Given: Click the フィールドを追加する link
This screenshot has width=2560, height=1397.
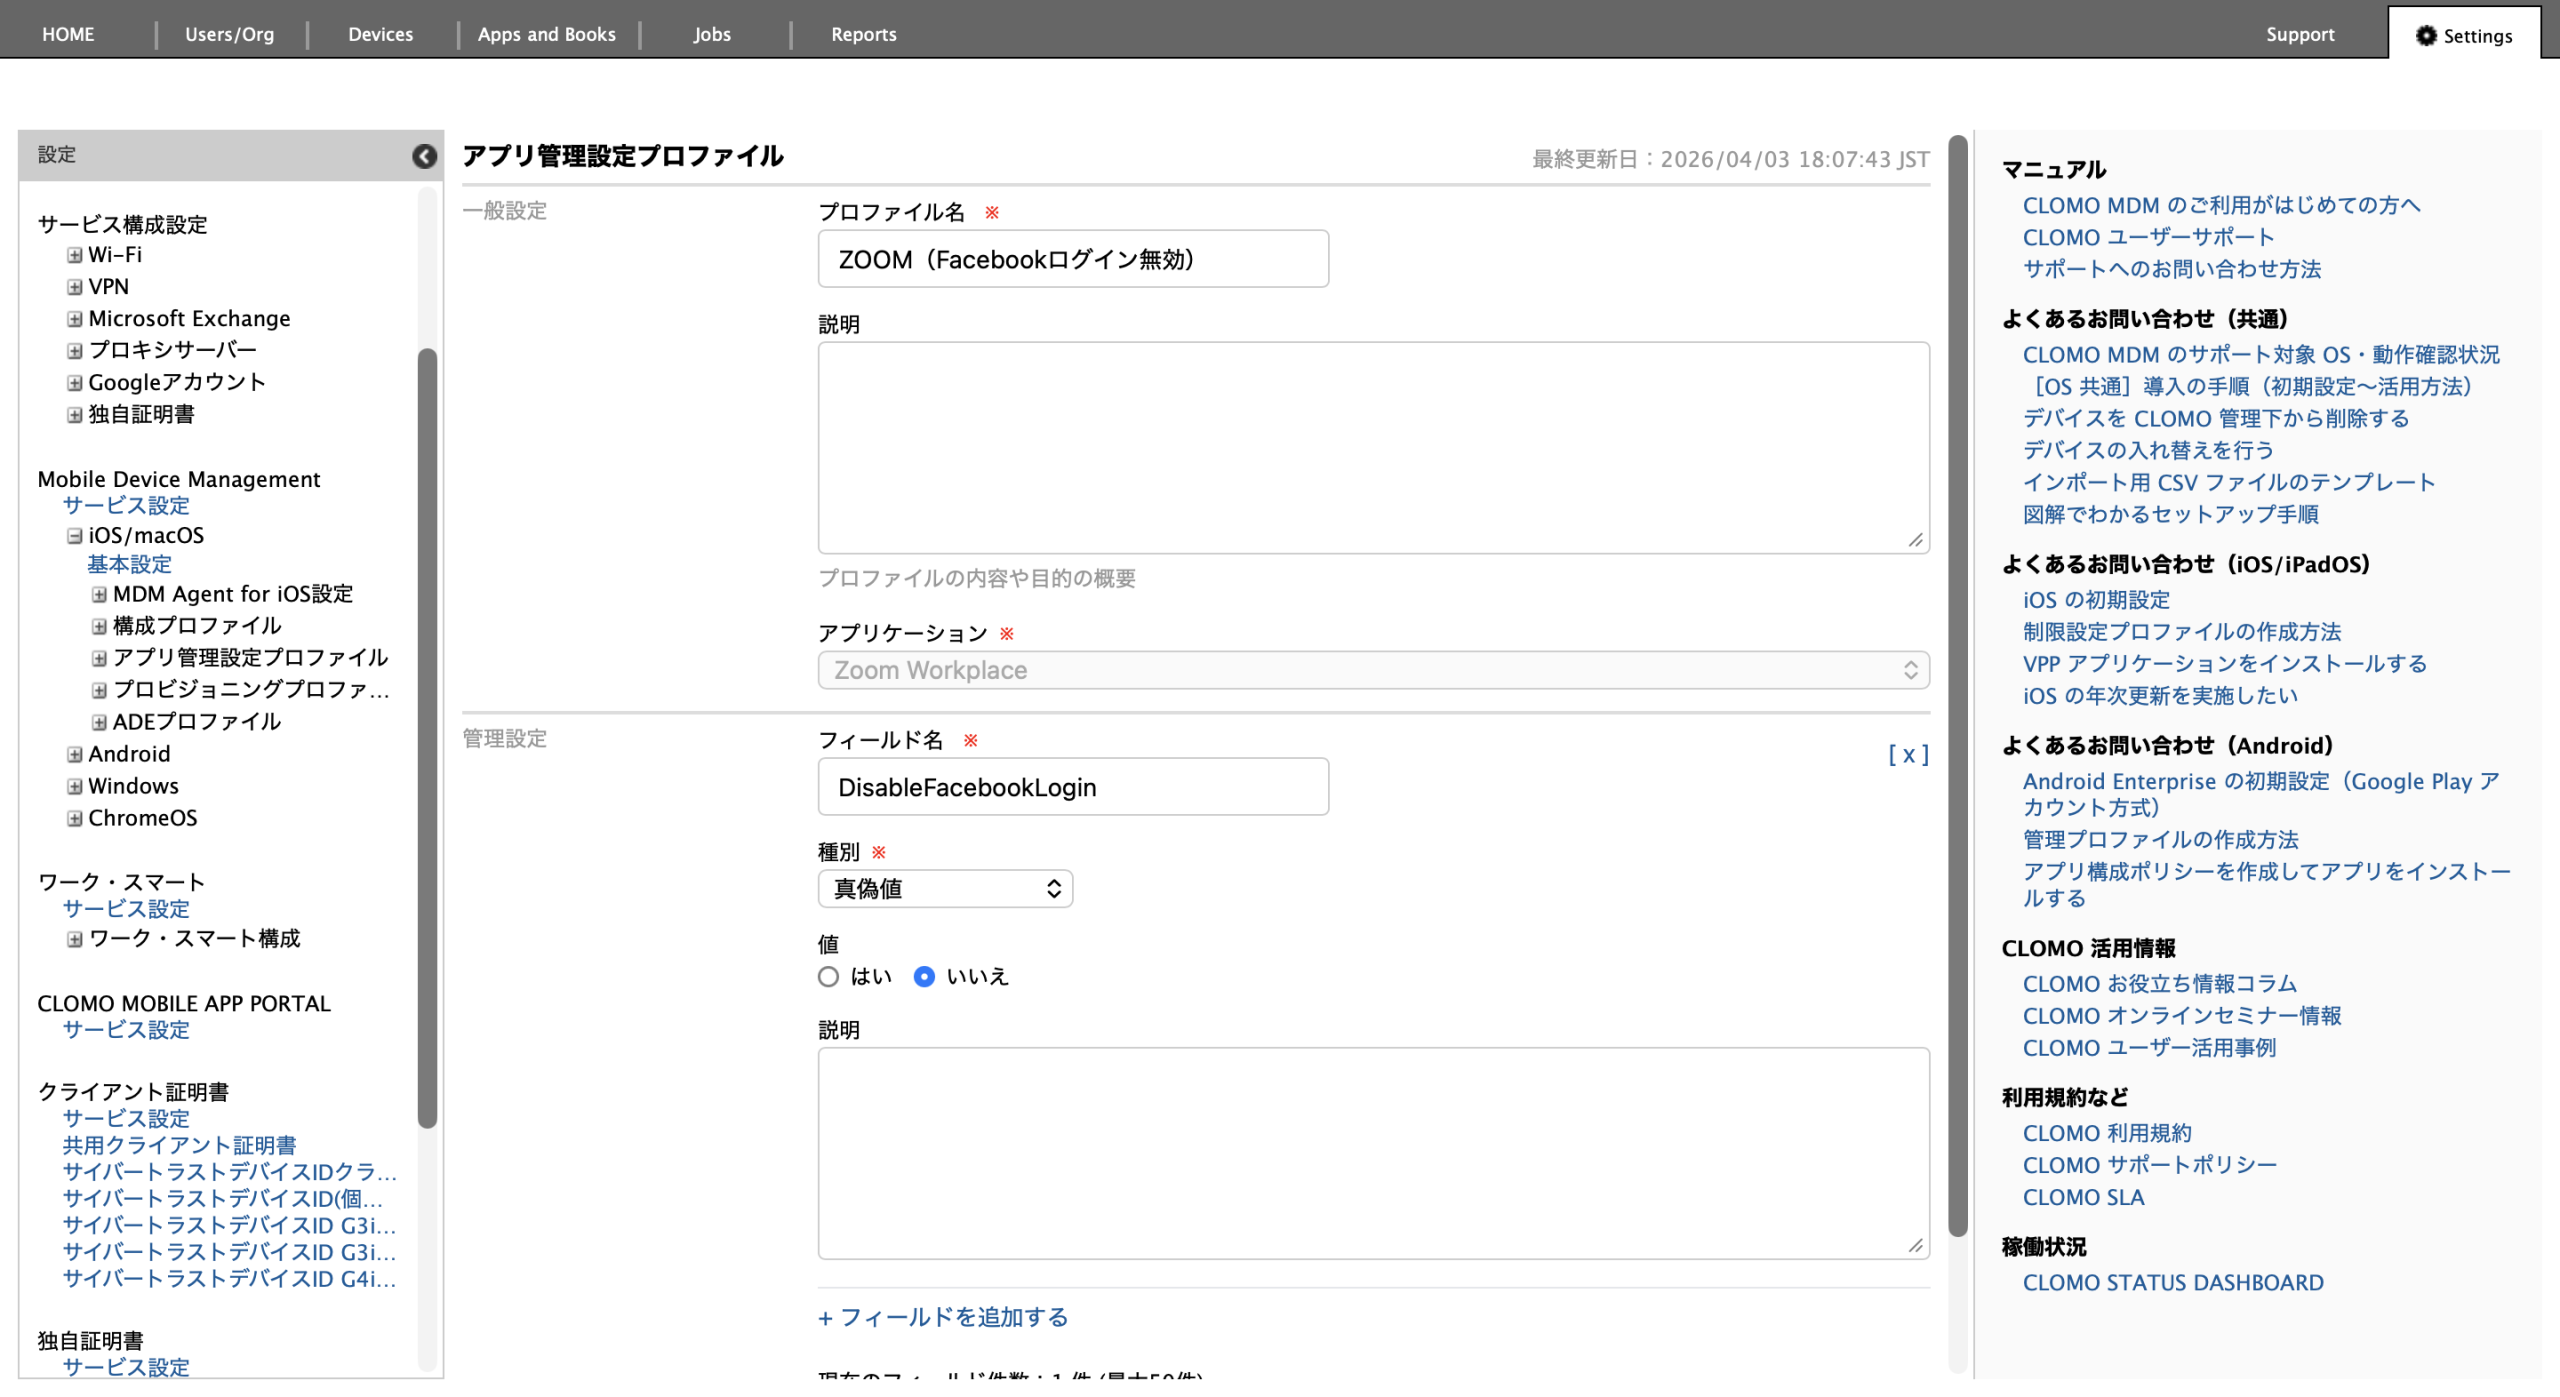Looking at the screenshot, I should click(x=943, y=1317).
